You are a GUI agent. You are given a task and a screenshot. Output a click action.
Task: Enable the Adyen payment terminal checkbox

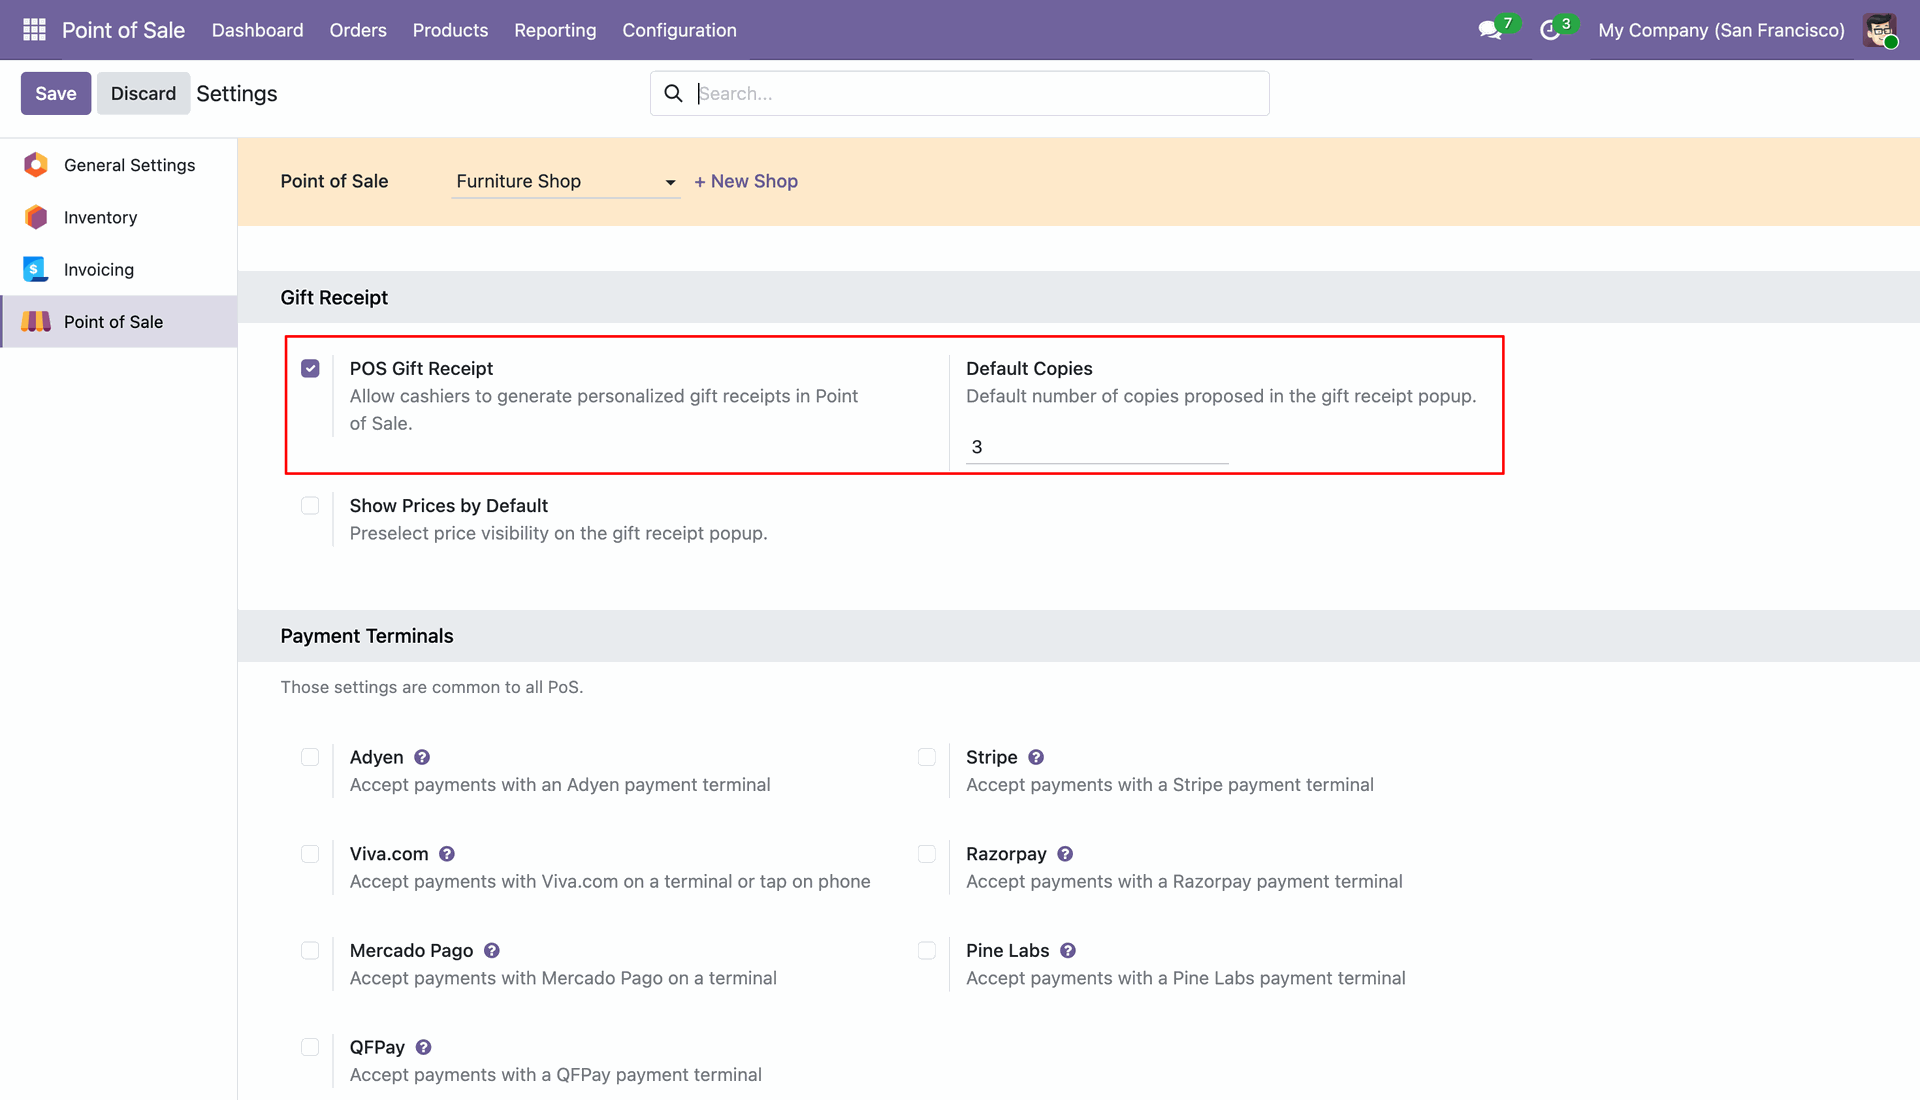(310, 757)
